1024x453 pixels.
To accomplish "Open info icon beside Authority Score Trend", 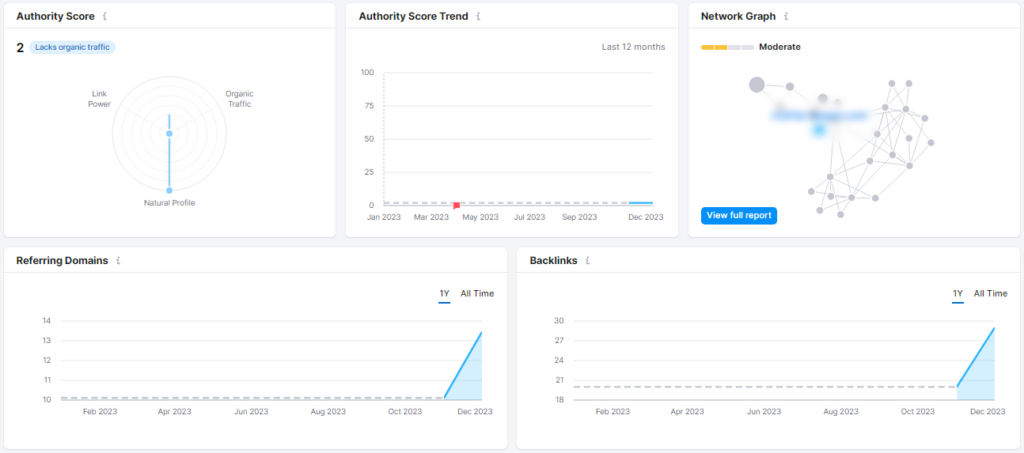I will [x=479, y=16].
